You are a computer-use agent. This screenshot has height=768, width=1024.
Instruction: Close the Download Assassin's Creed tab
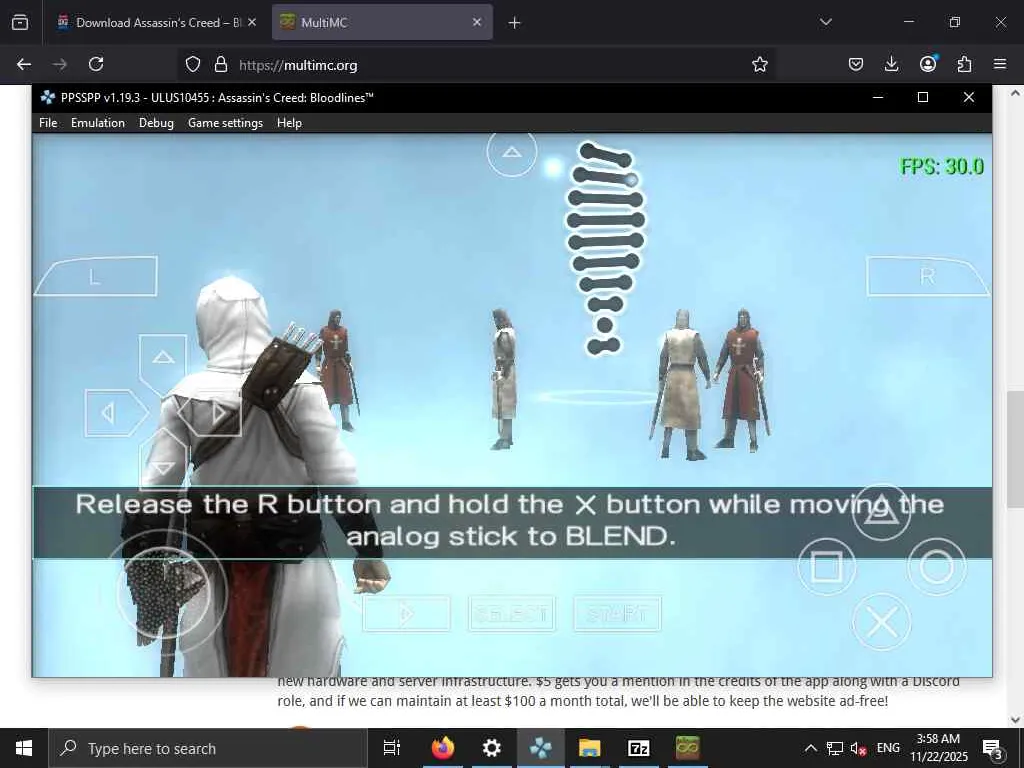(x=252, y=22)
